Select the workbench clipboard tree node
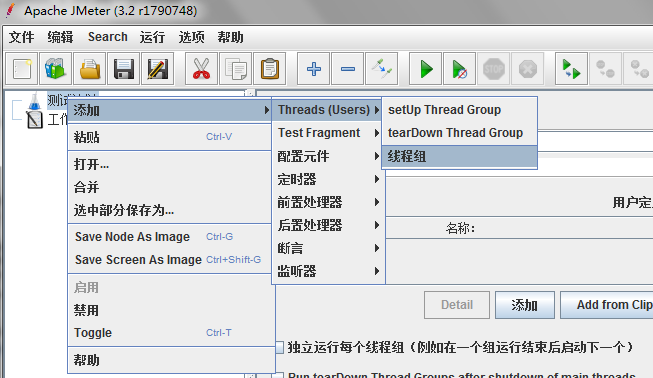 pyautogui.click(x=35, y=120)
